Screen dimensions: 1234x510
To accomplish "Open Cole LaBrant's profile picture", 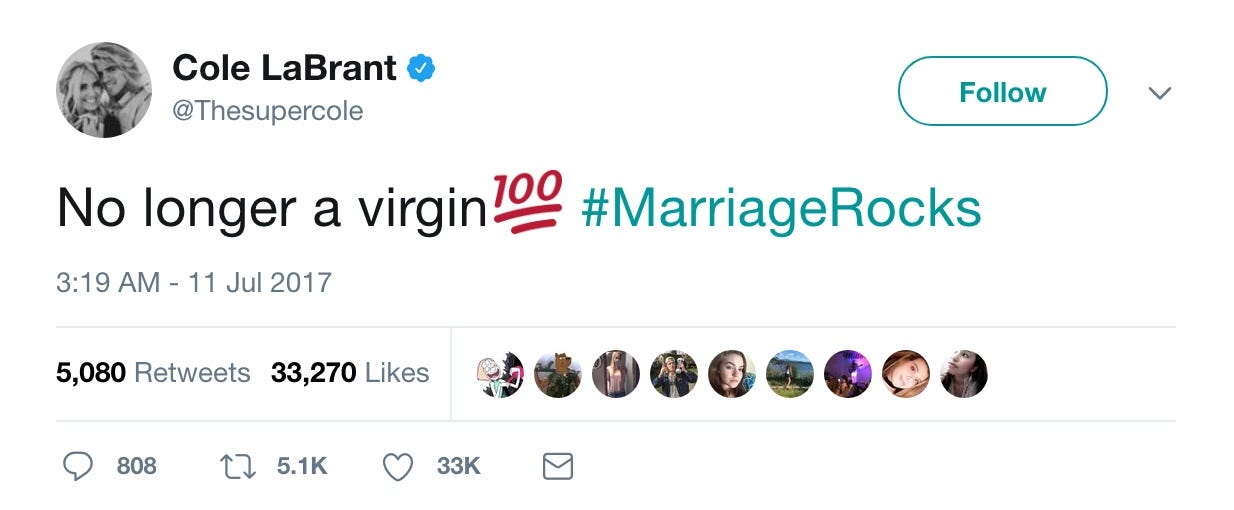I will pos(104,90).
